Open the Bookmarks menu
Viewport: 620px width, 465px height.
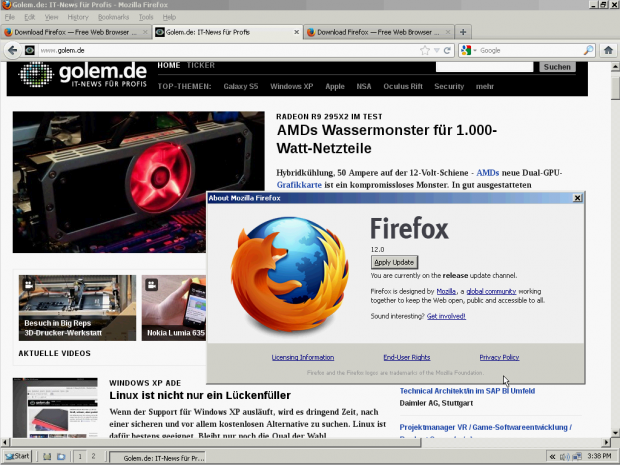tap(113, 17)
